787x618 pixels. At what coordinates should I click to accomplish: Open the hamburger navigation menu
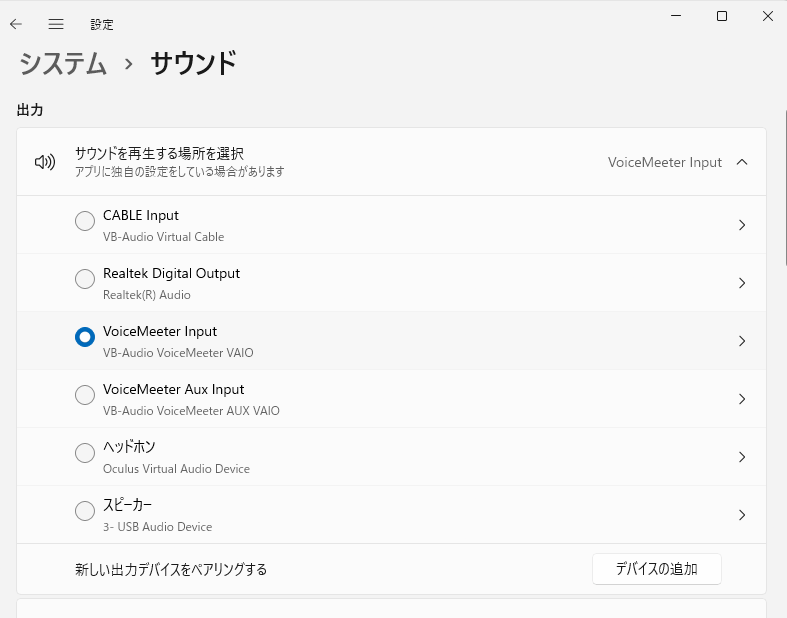coord(56,24)
